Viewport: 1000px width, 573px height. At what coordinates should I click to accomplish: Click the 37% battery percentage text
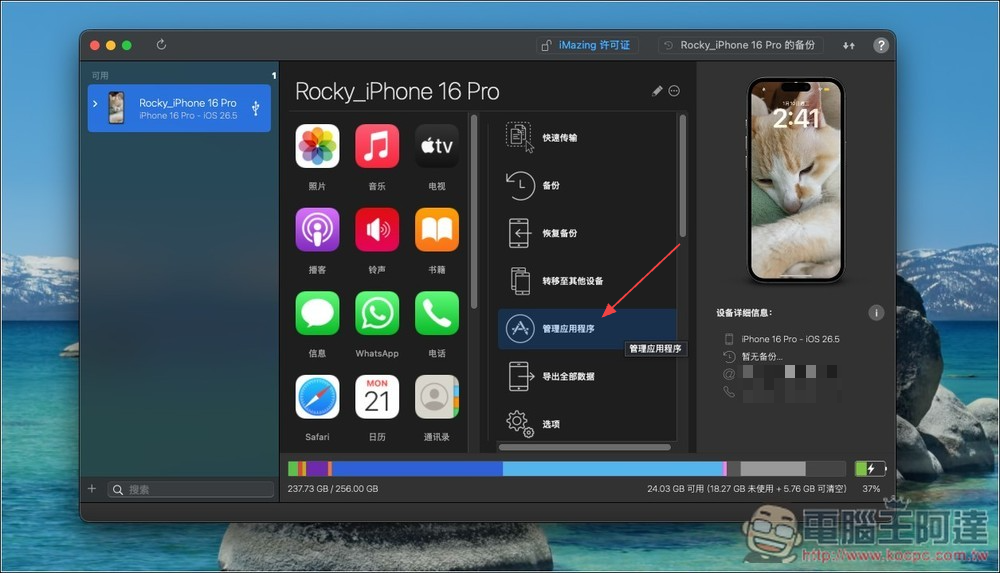pos(871,489)
